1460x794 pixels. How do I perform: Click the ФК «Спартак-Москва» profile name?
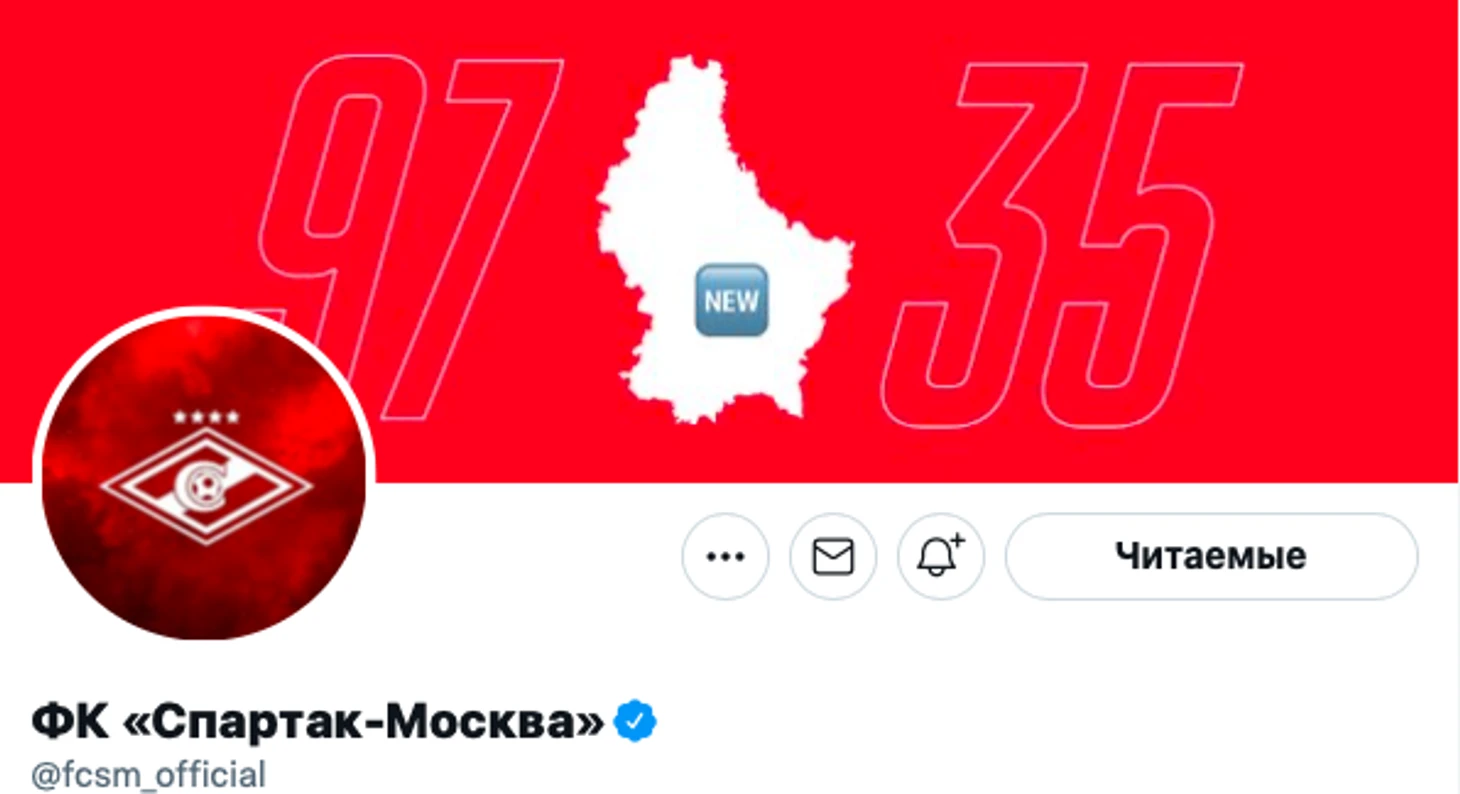coord(318,722)
